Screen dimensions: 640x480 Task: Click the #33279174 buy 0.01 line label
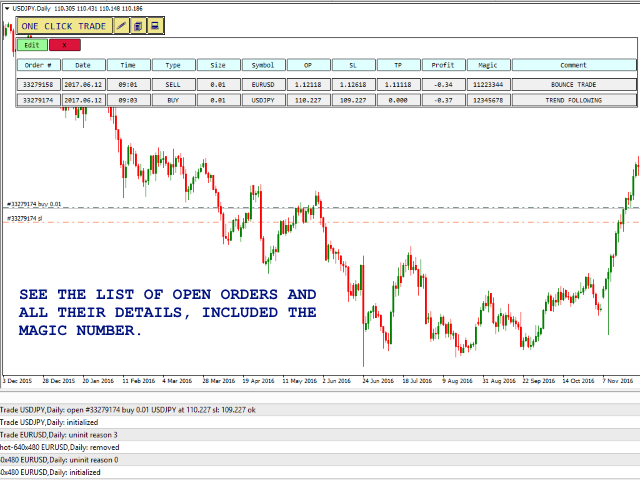click(34, 204)
